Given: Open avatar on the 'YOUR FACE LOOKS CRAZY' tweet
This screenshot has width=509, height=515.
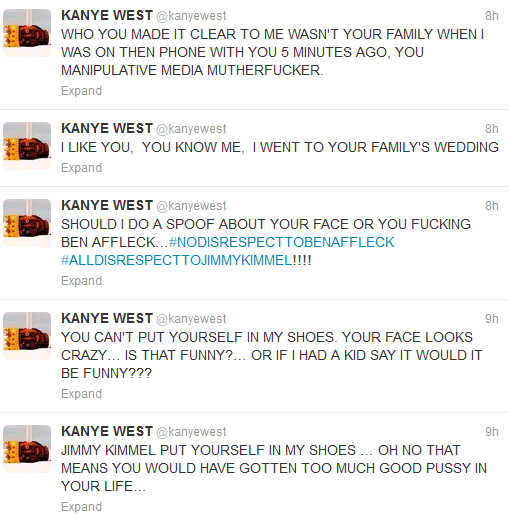Looking at the screenshot, I should point(27,336).
